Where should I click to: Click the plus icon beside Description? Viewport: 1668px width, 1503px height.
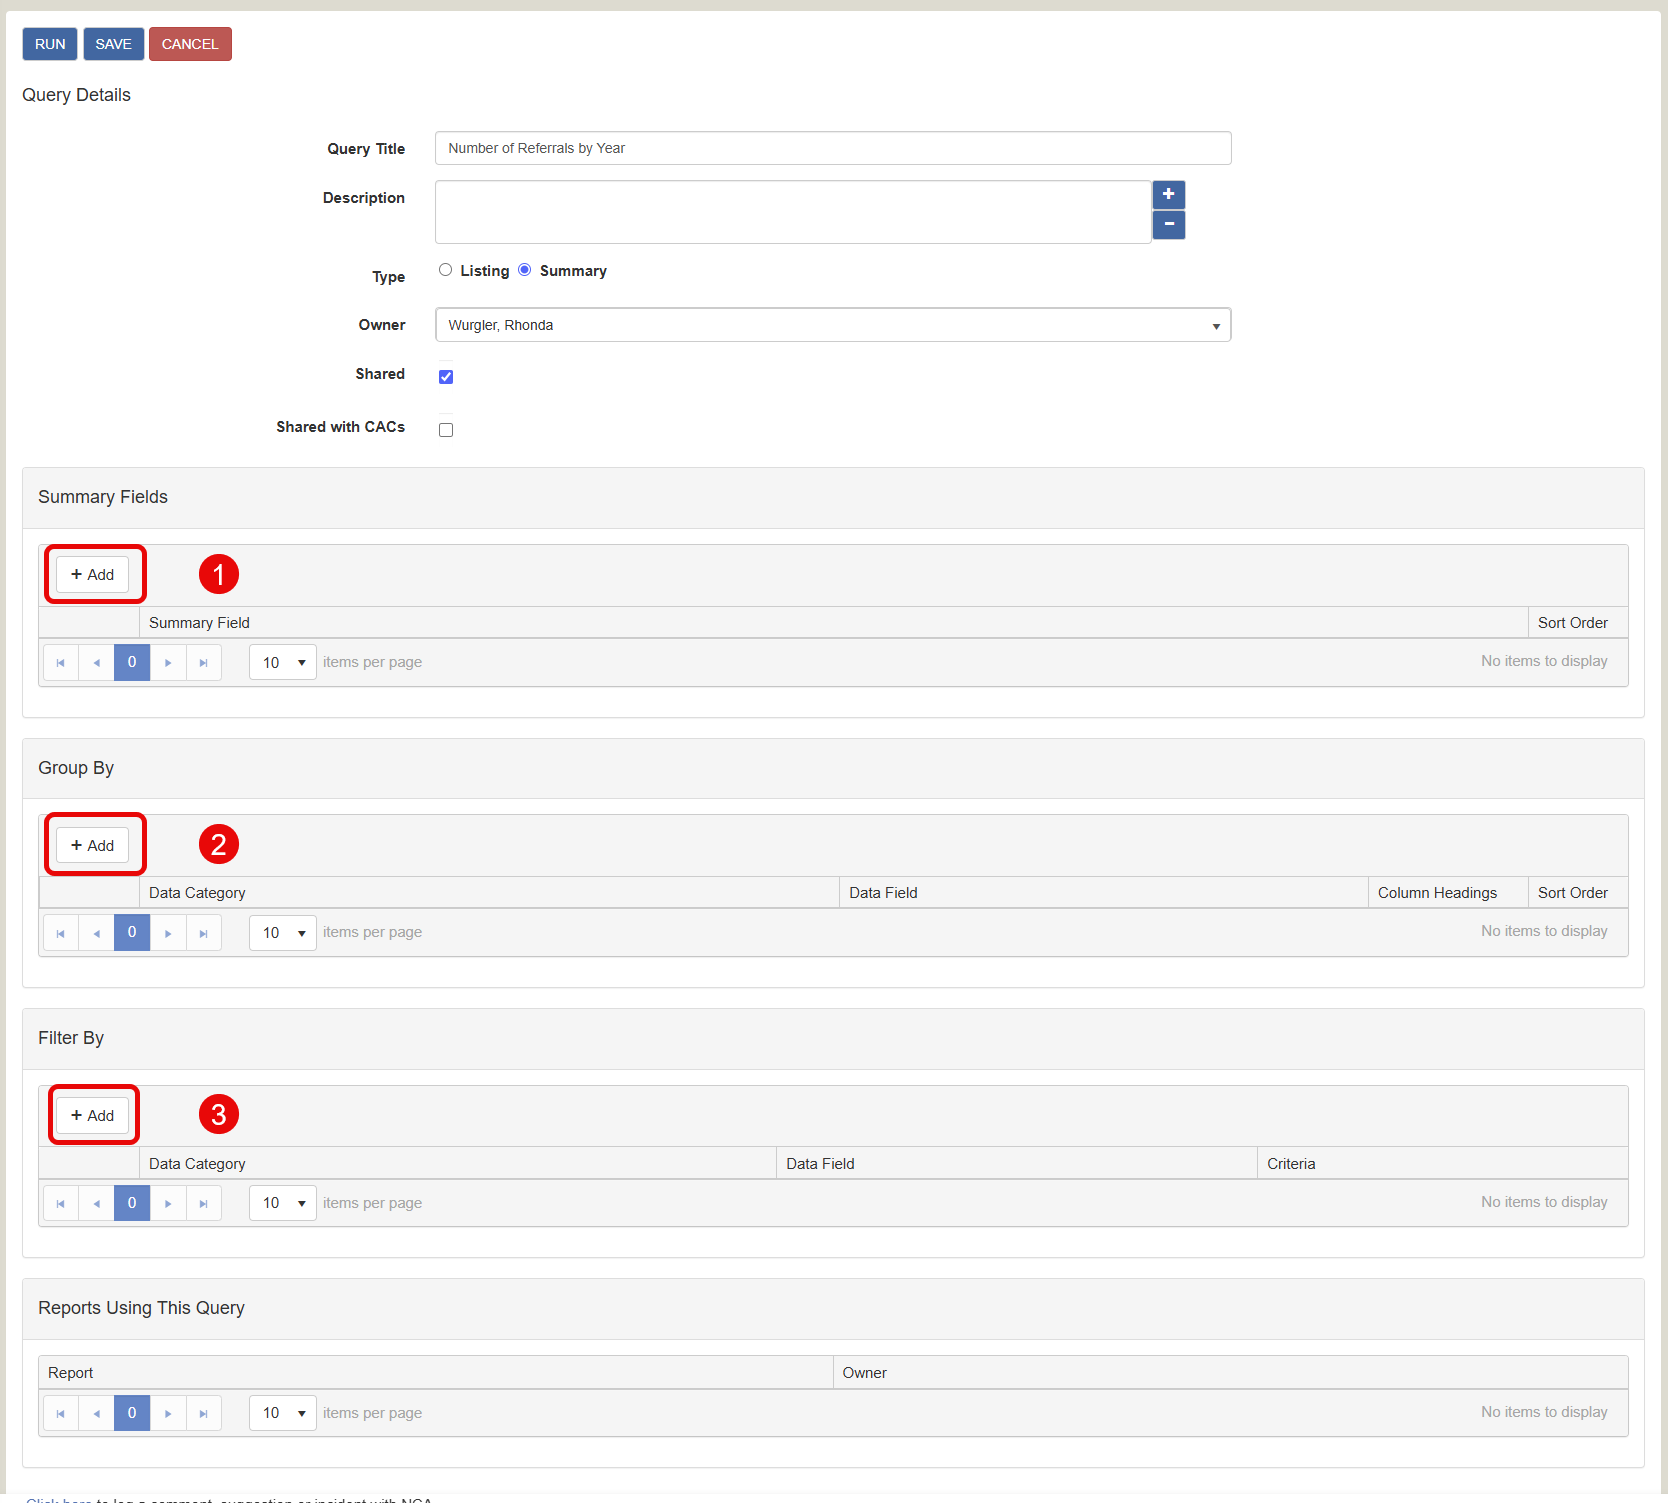1168,194
